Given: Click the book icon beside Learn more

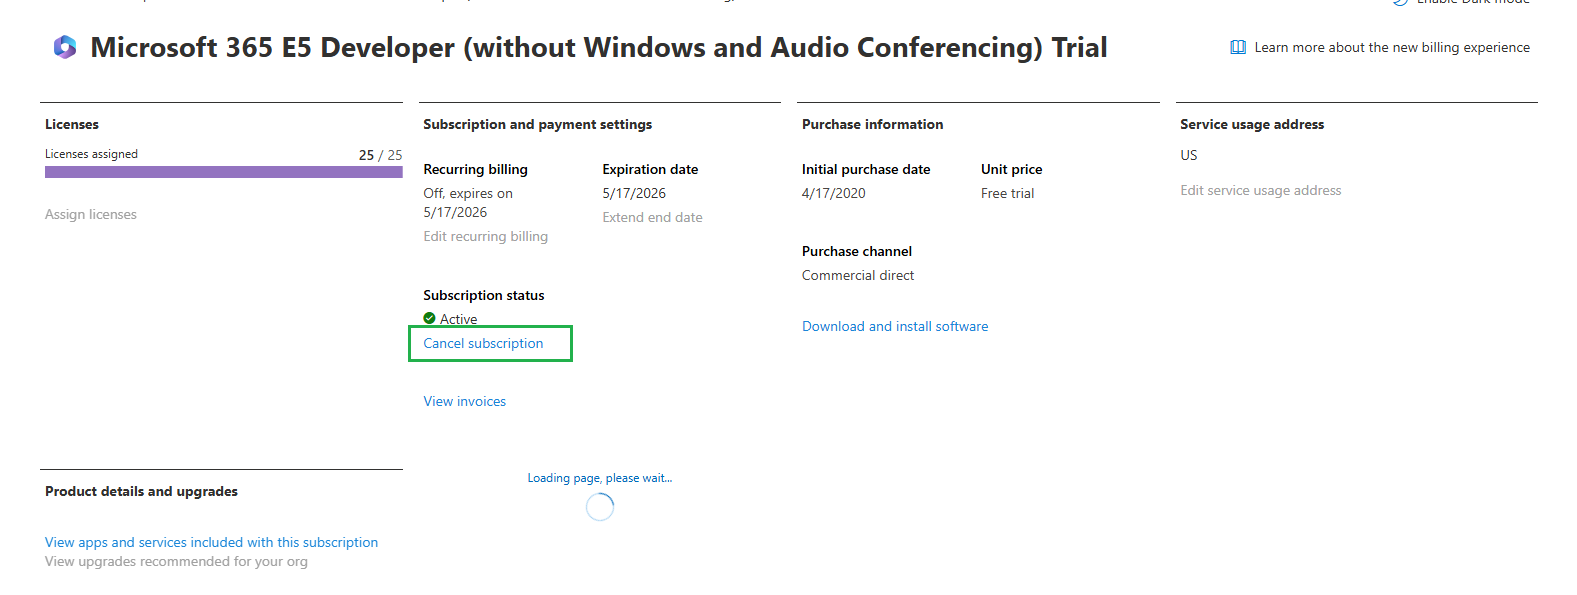Looking at the screenshot, I should [x=1238, y=47].
